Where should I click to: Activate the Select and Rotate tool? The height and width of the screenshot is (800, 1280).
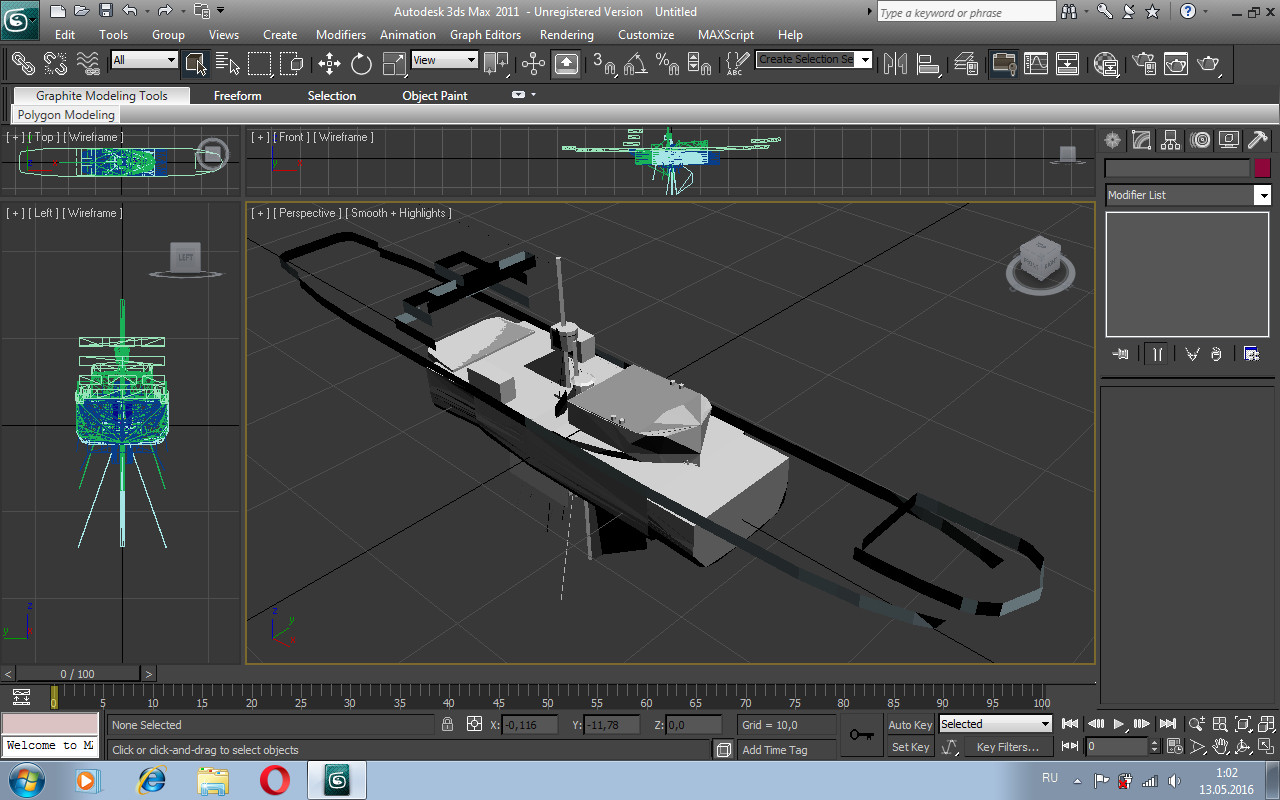coord(361,64)
